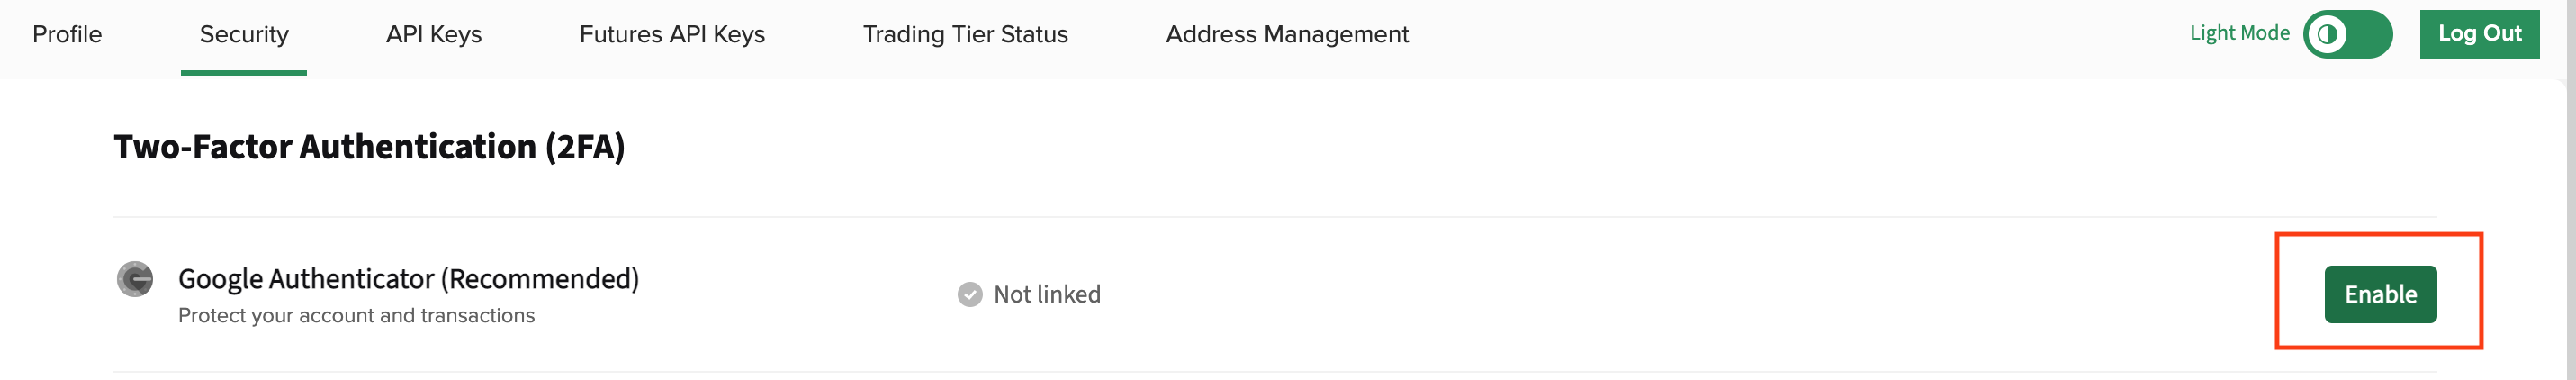Click the green underline below the Security tab
Viewport: 2576px width, 380px height.
click(x=244, y=72)
